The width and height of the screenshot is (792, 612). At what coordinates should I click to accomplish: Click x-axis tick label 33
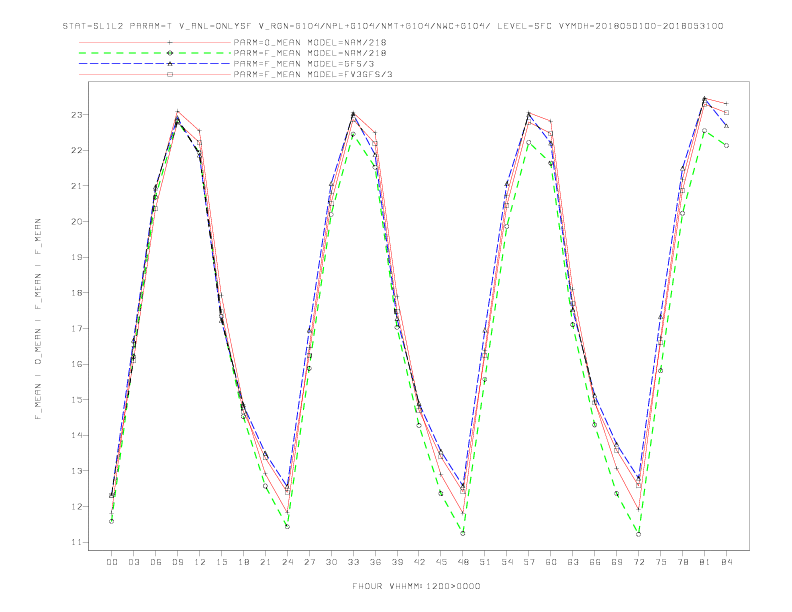(x=353, y=562)
